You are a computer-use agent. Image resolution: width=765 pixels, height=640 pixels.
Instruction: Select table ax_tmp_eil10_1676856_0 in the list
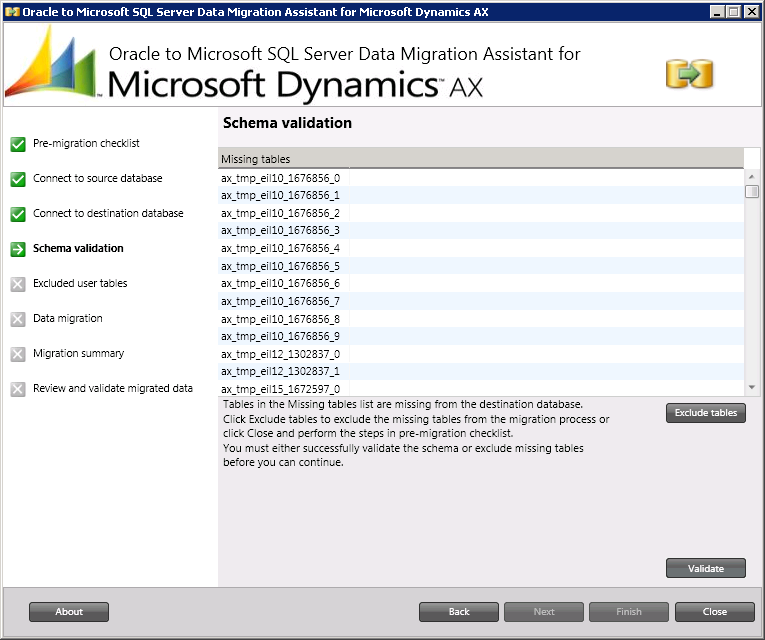point(281,178)
